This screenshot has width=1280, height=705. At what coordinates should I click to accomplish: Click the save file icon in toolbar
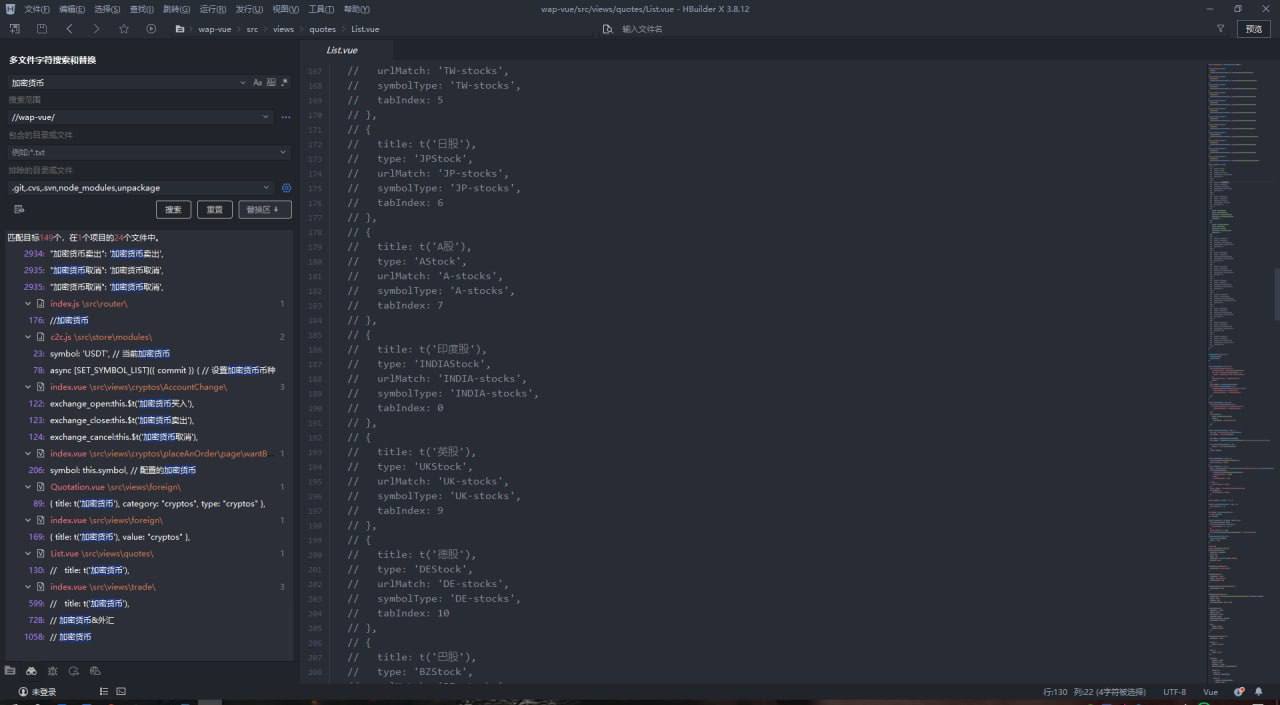pyautogui.click(x=42, y=29)
